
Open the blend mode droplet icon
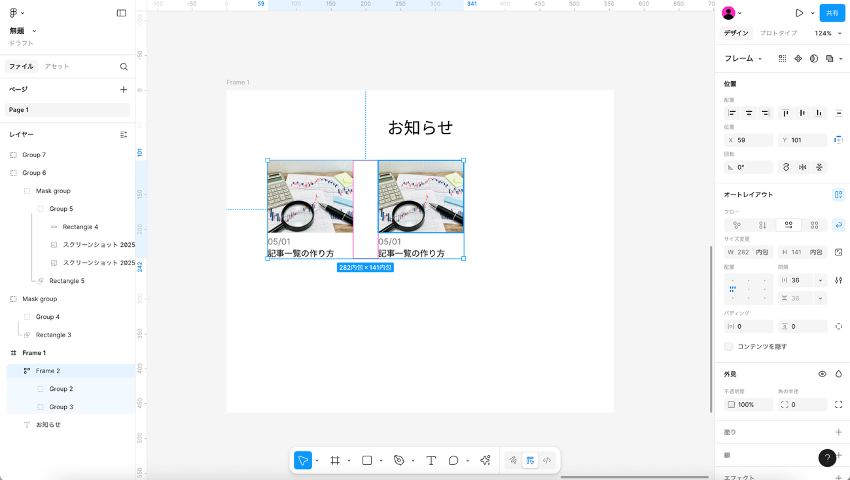839,374
